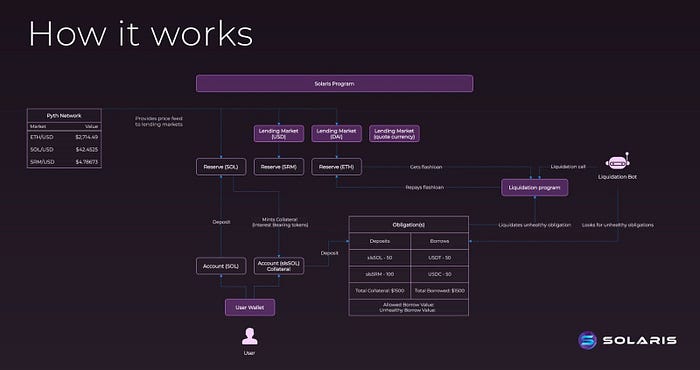Select the 'Total Collateral: $1500' cell
The image size is (700, 370).
pyautogui.click(x=379, y=291)
